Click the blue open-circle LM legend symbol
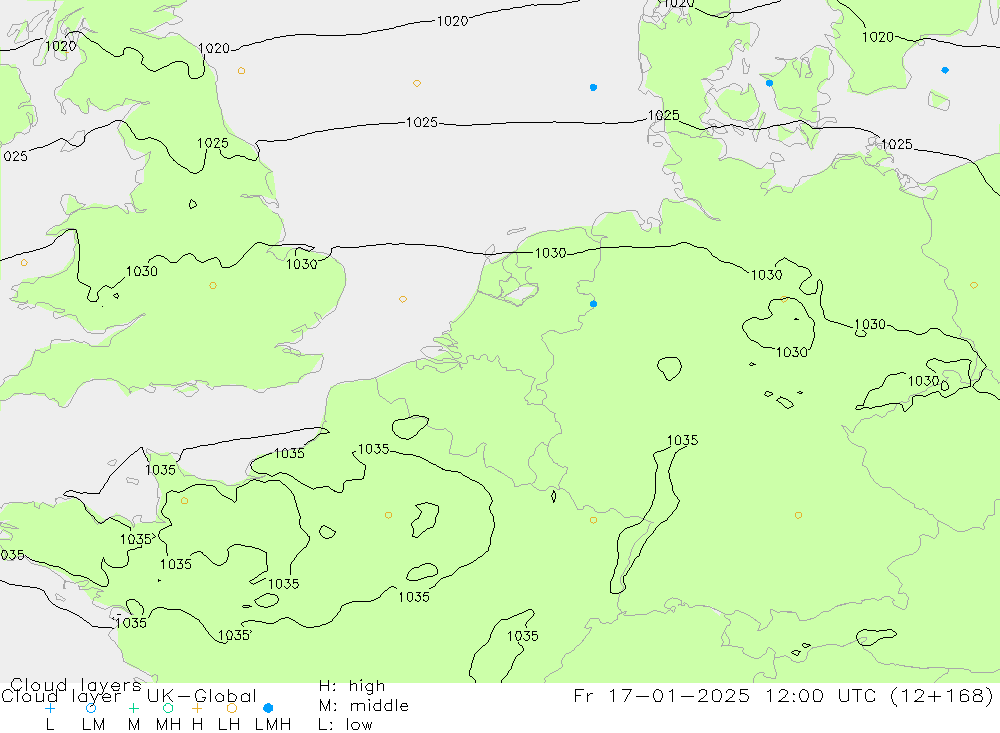Viewport: 1000px width, 733px height. click(91, 708)
